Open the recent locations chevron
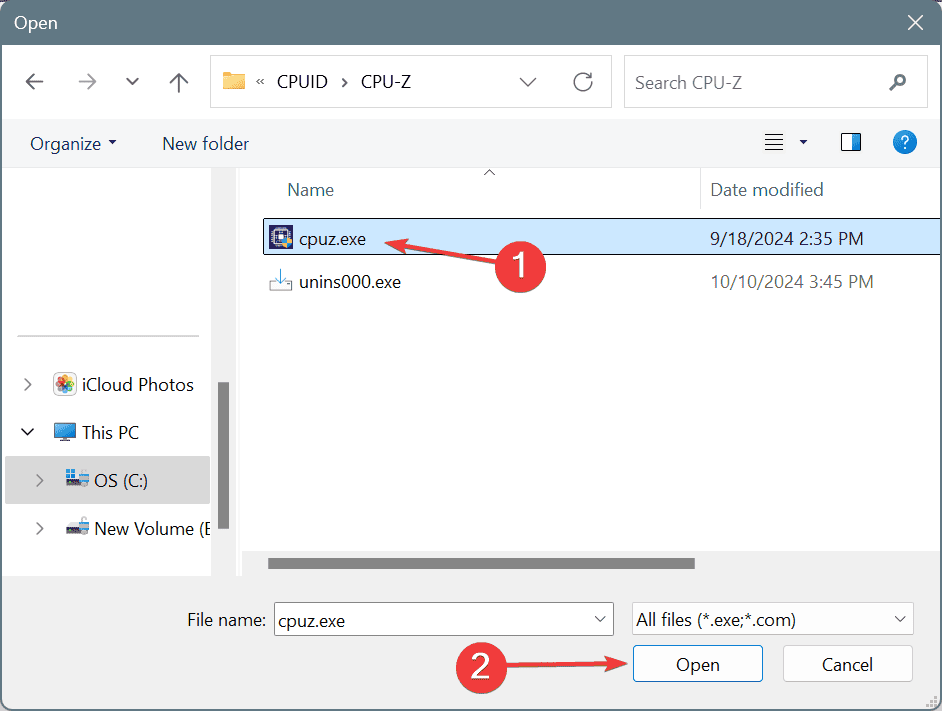 pos(132,82)
